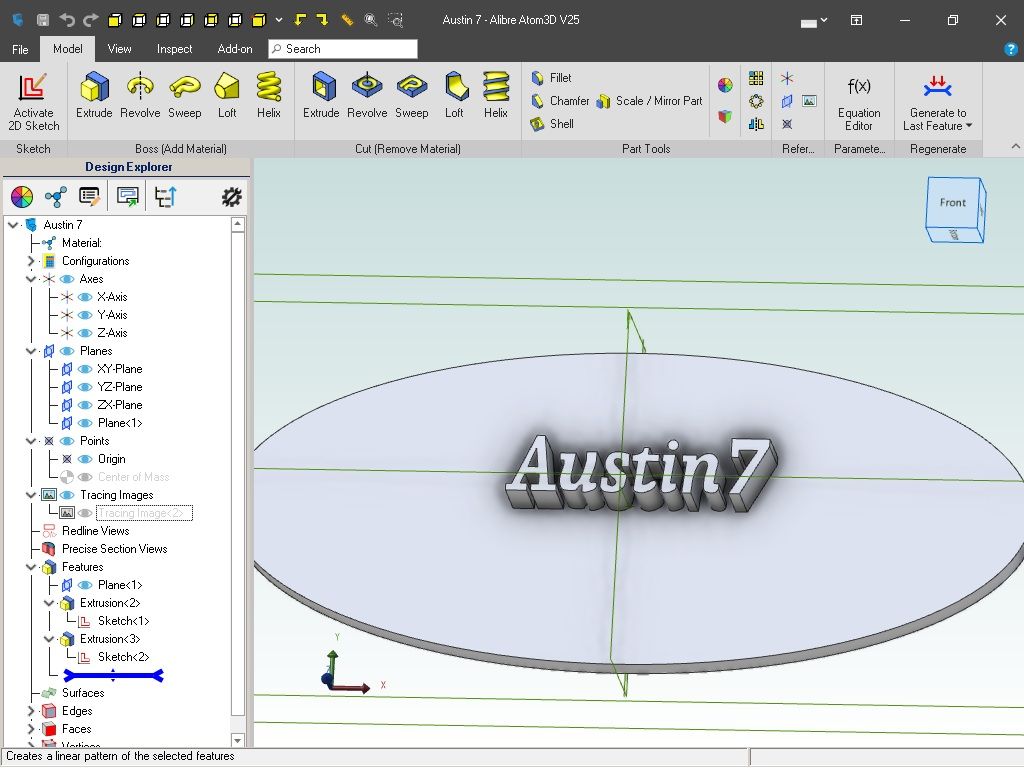Toggle visibility eye for Z-Axis
The height and width of the screenshot is (768, 1024).
pyautogui.click(x=85, y=333)
